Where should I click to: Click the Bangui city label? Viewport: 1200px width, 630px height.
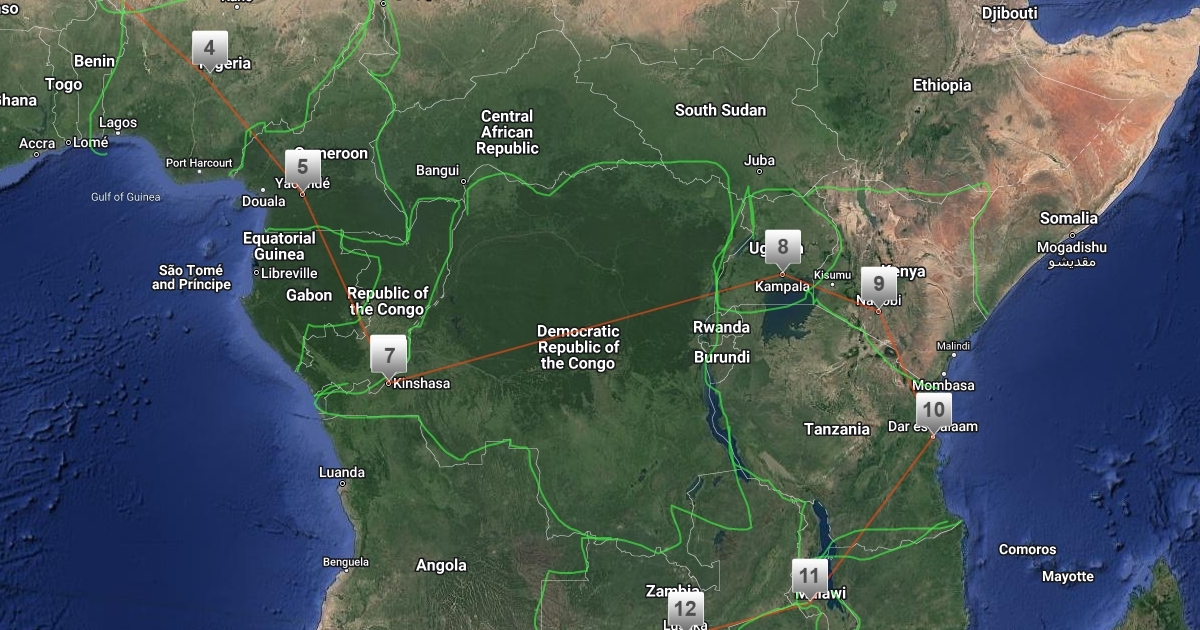point(437,170)
